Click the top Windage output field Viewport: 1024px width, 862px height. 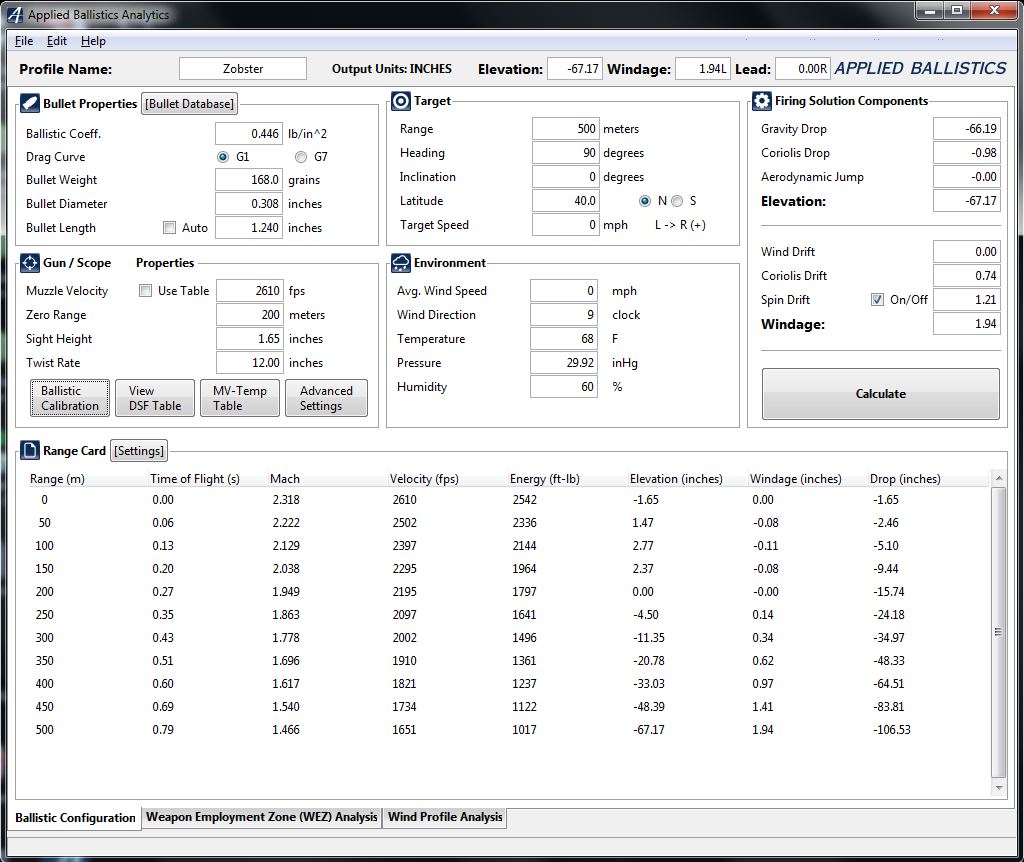(703, 69)
